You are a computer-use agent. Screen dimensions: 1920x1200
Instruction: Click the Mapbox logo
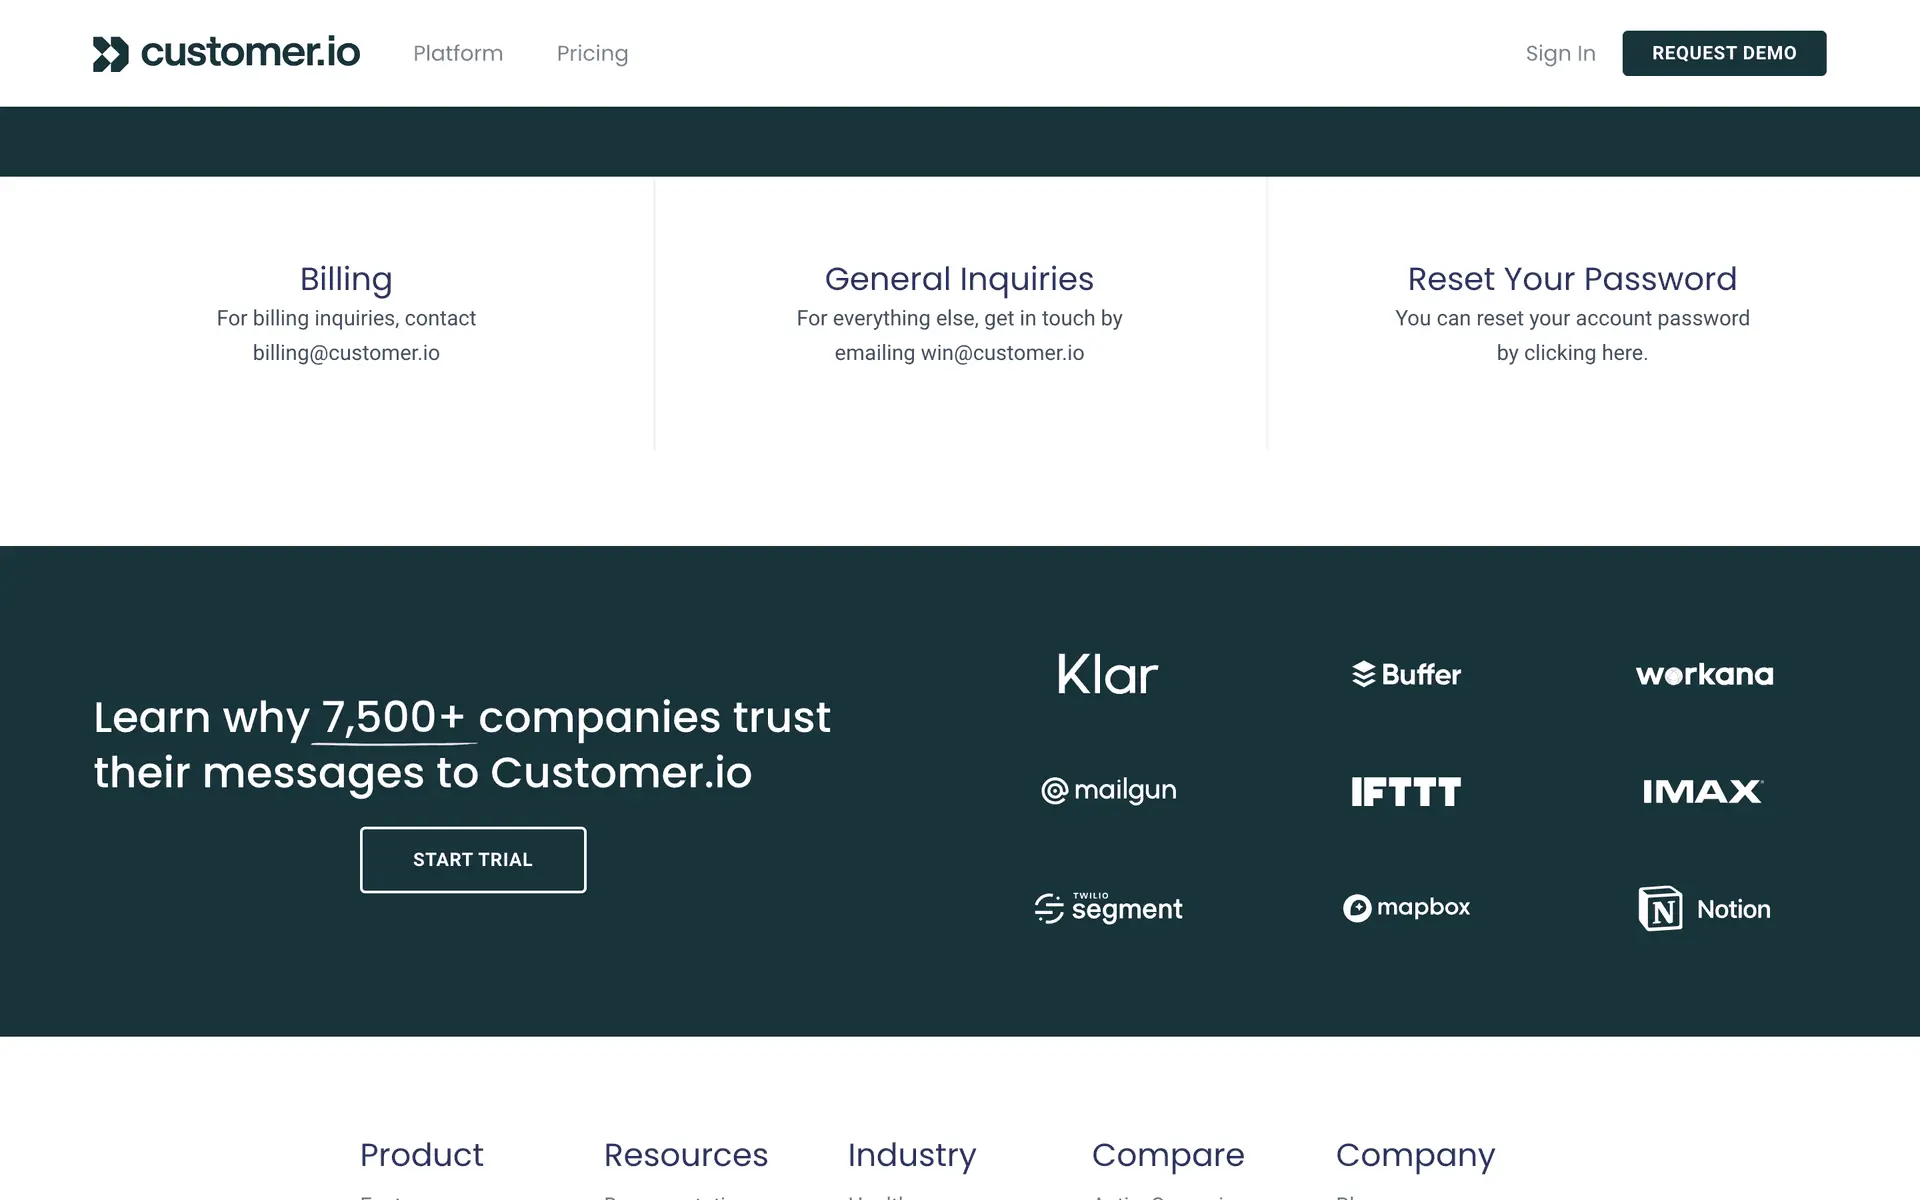click(1406, 908)
